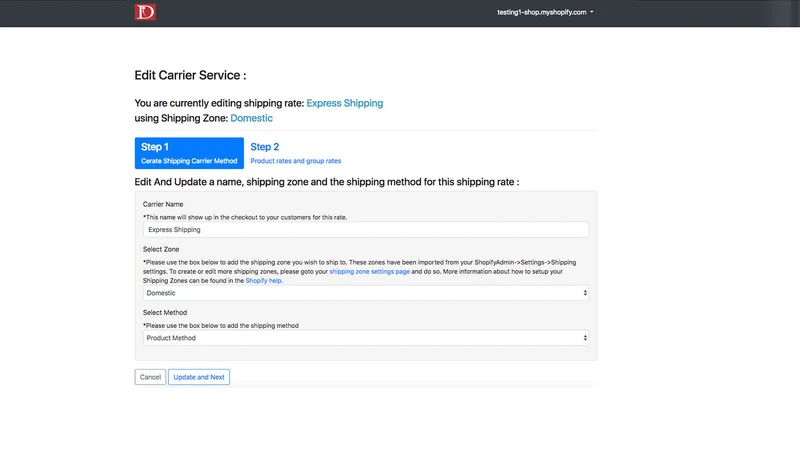800x450 pixels.
Task: Click the Express Shipping rate name in the heading
Action: coord(344,103)
